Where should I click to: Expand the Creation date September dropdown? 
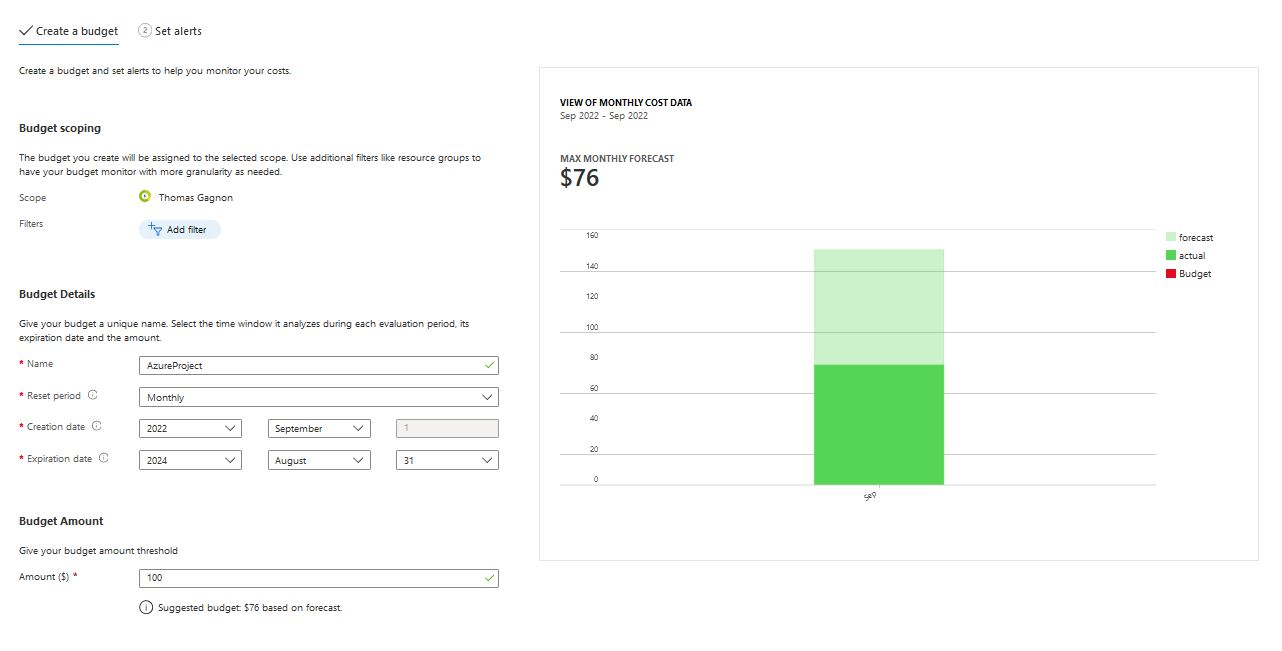click(319, 428)
